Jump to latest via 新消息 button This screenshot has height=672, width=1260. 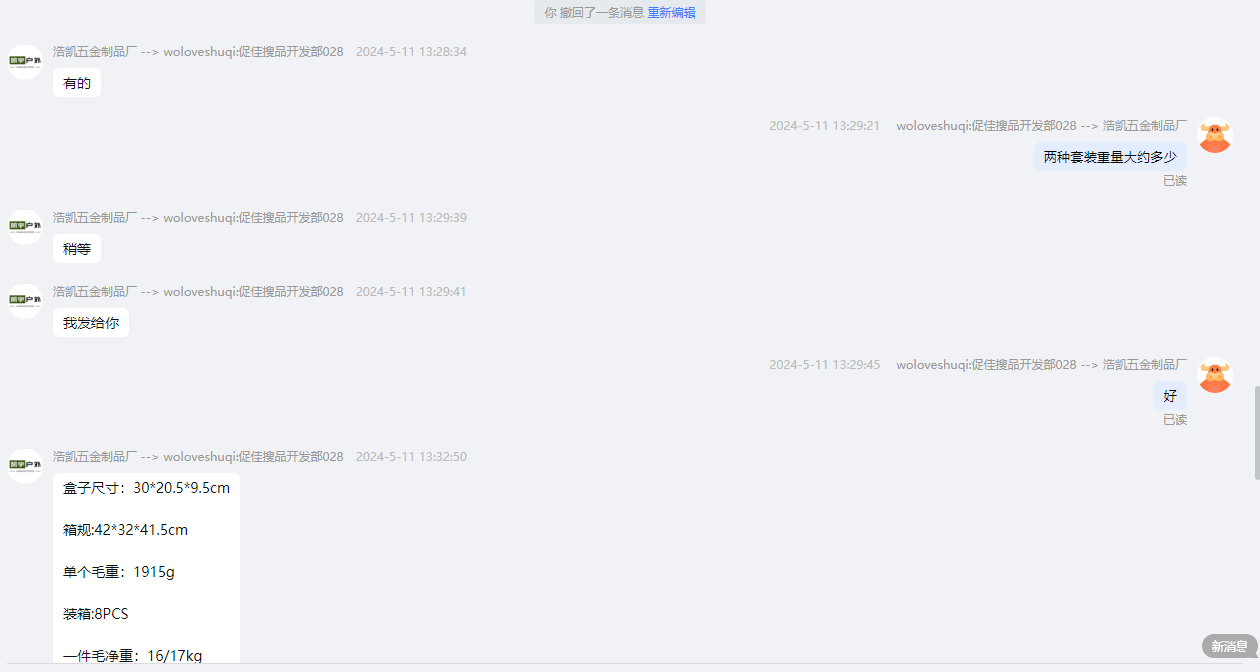(1229, 646)
